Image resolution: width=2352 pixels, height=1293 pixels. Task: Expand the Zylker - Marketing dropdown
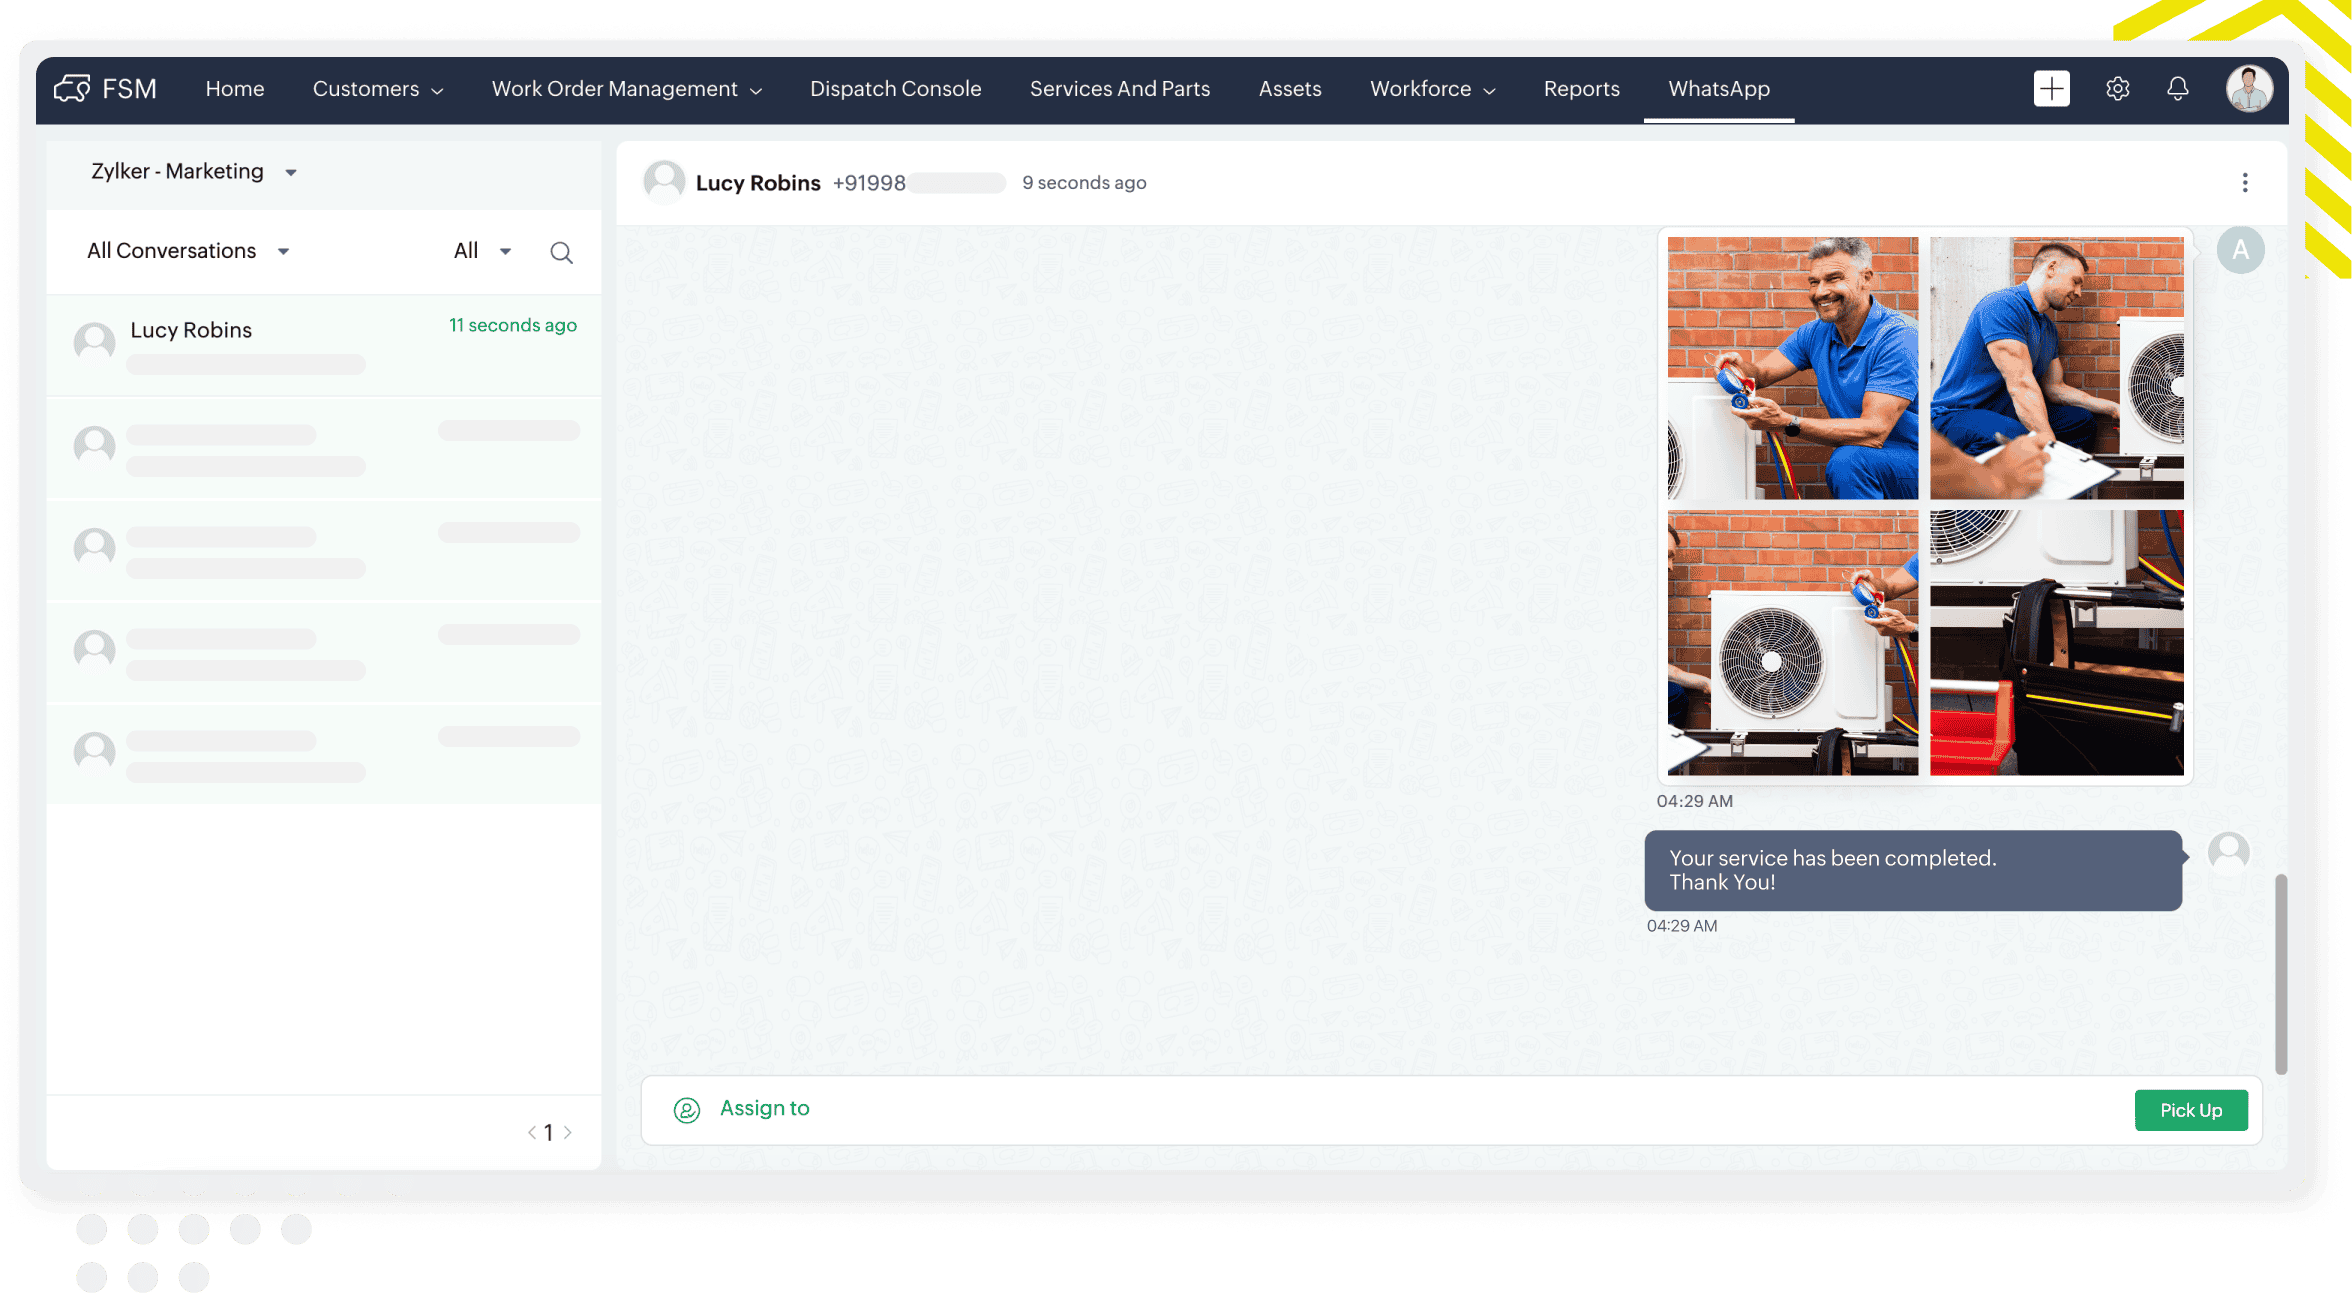(x=291, y=173)
